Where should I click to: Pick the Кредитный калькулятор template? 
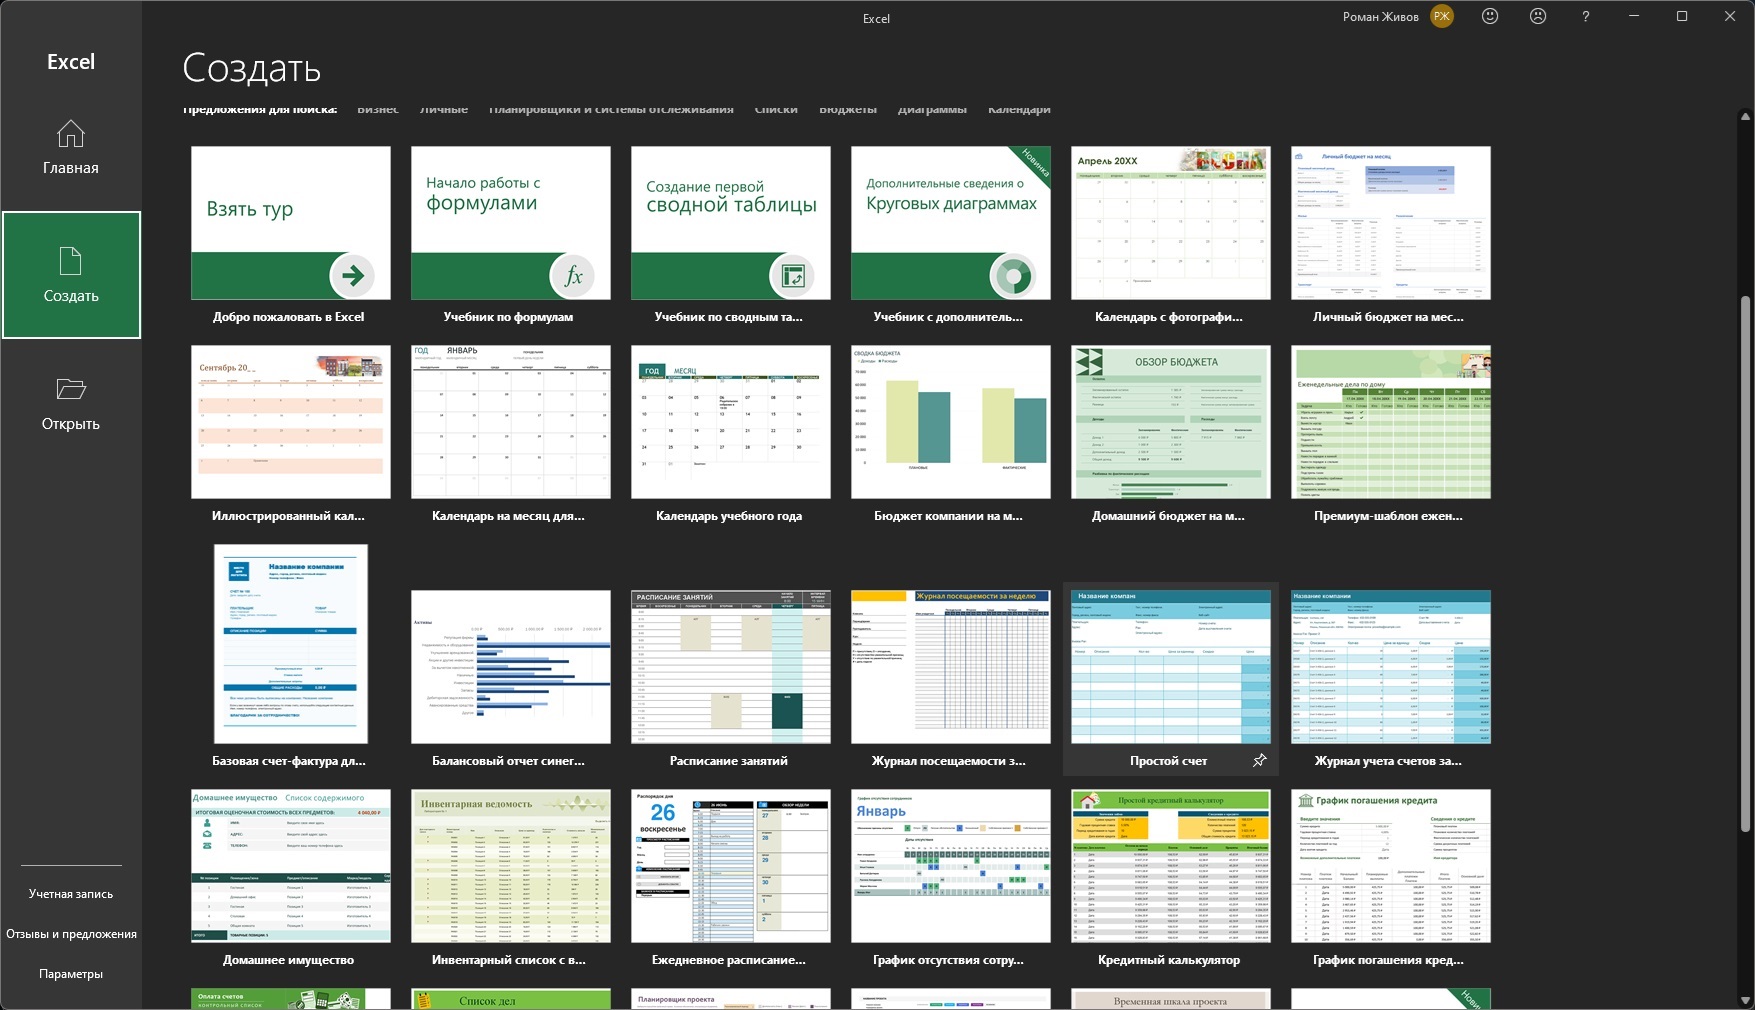[x=1171, y=866]
